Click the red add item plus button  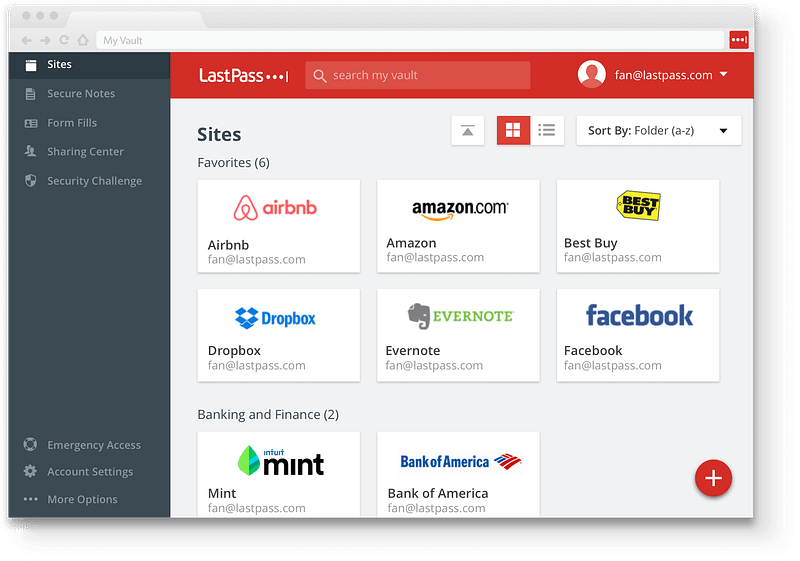pos(713,478)
